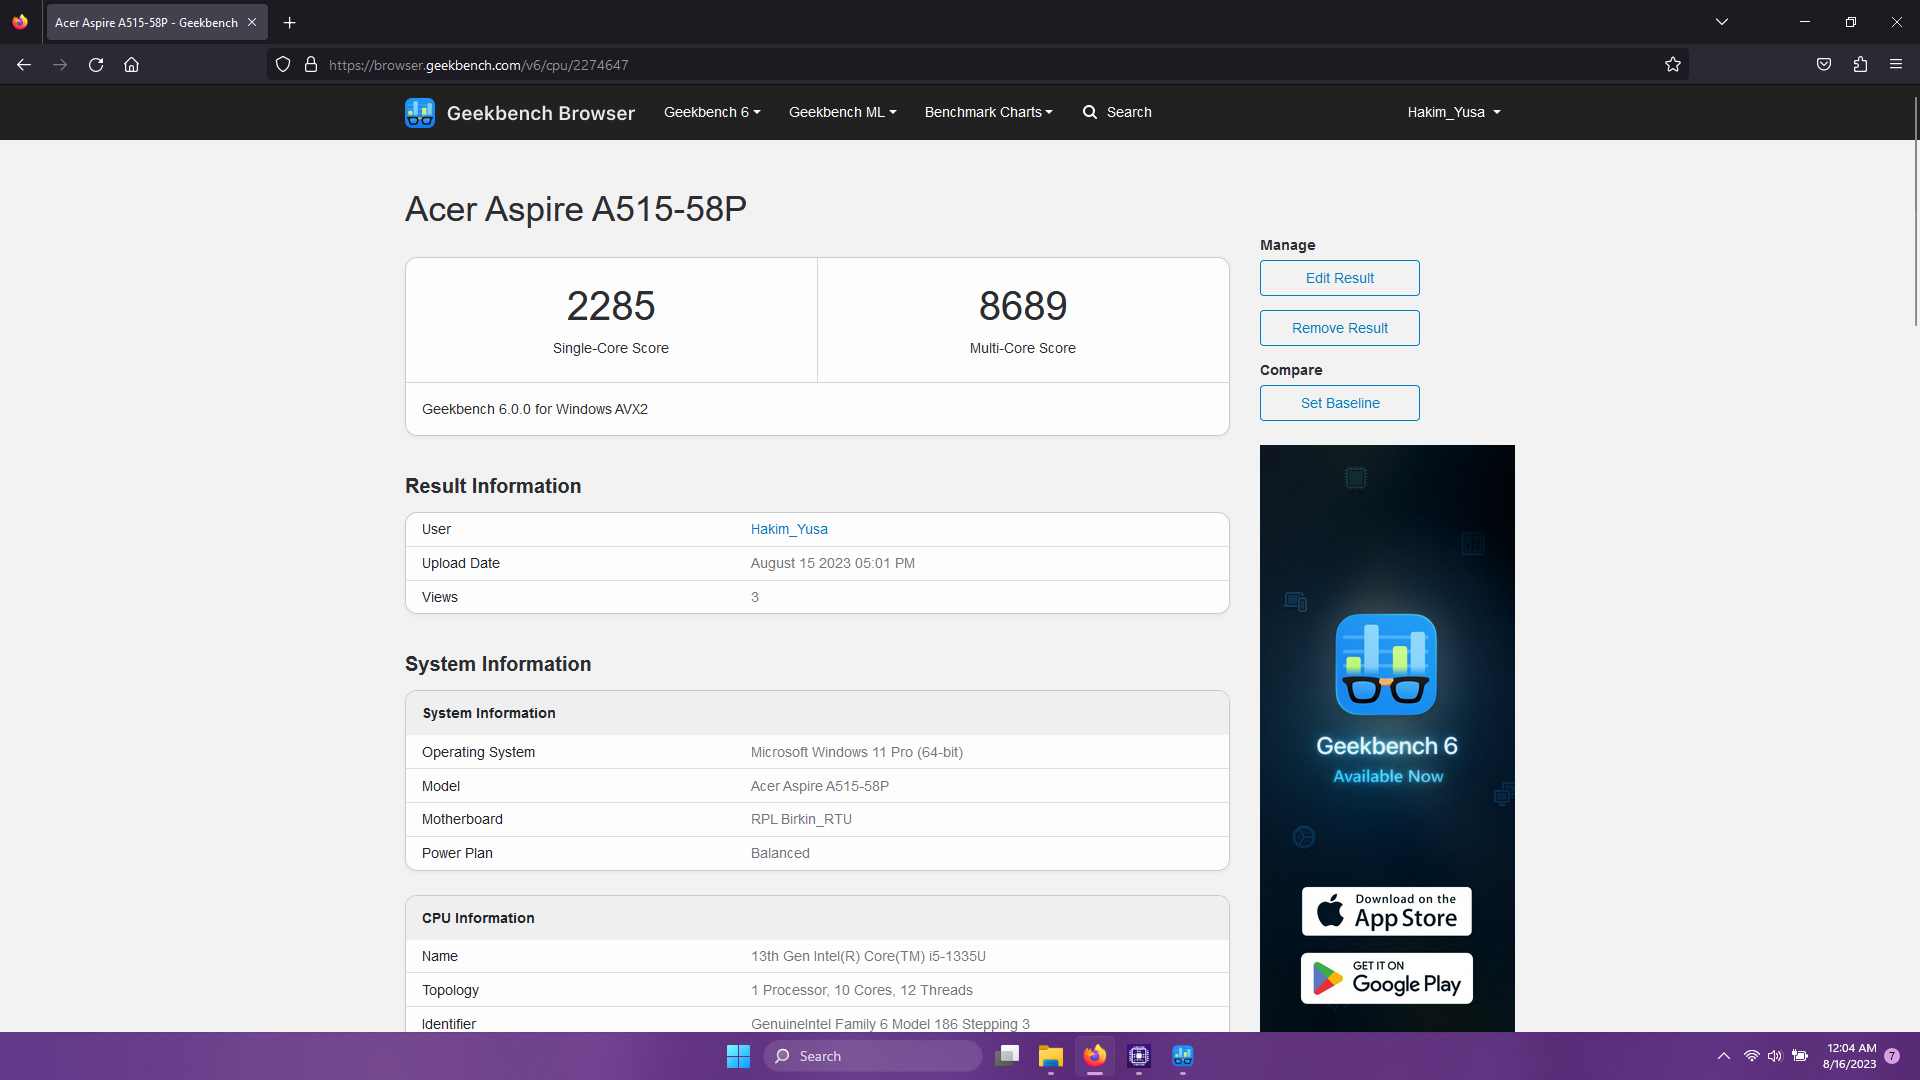The height and width of the screenshot is (1080, 1920).
Task: Select the Acer Aspire A515-58P model value
Action: pos(820,787)
